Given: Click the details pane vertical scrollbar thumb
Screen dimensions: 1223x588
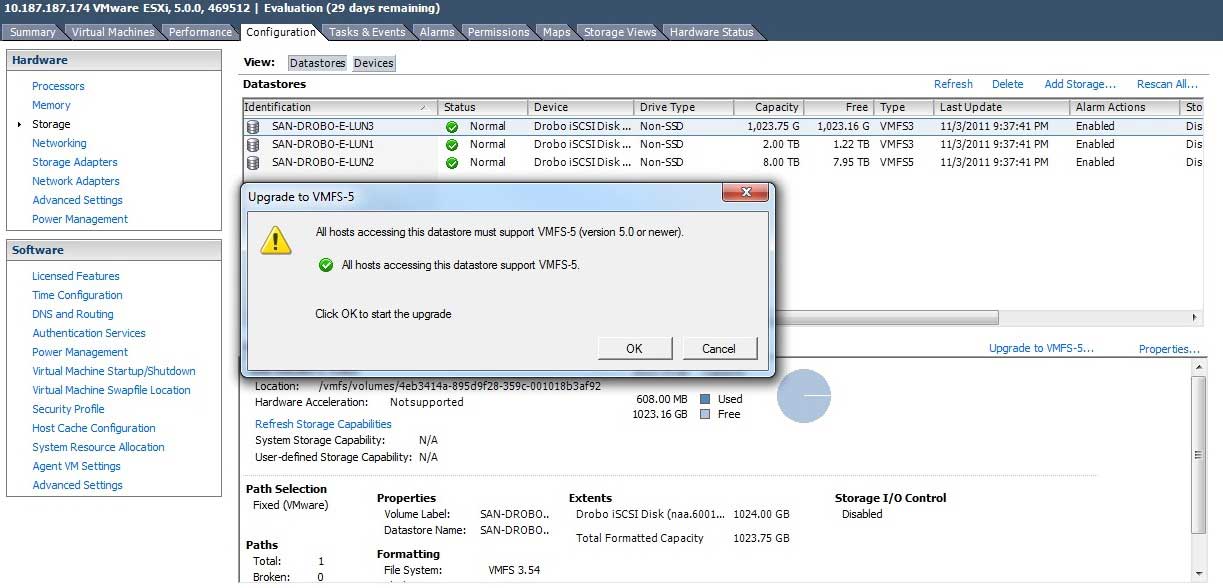Looking at the screenshot, I should click(x=1199, y=454).
